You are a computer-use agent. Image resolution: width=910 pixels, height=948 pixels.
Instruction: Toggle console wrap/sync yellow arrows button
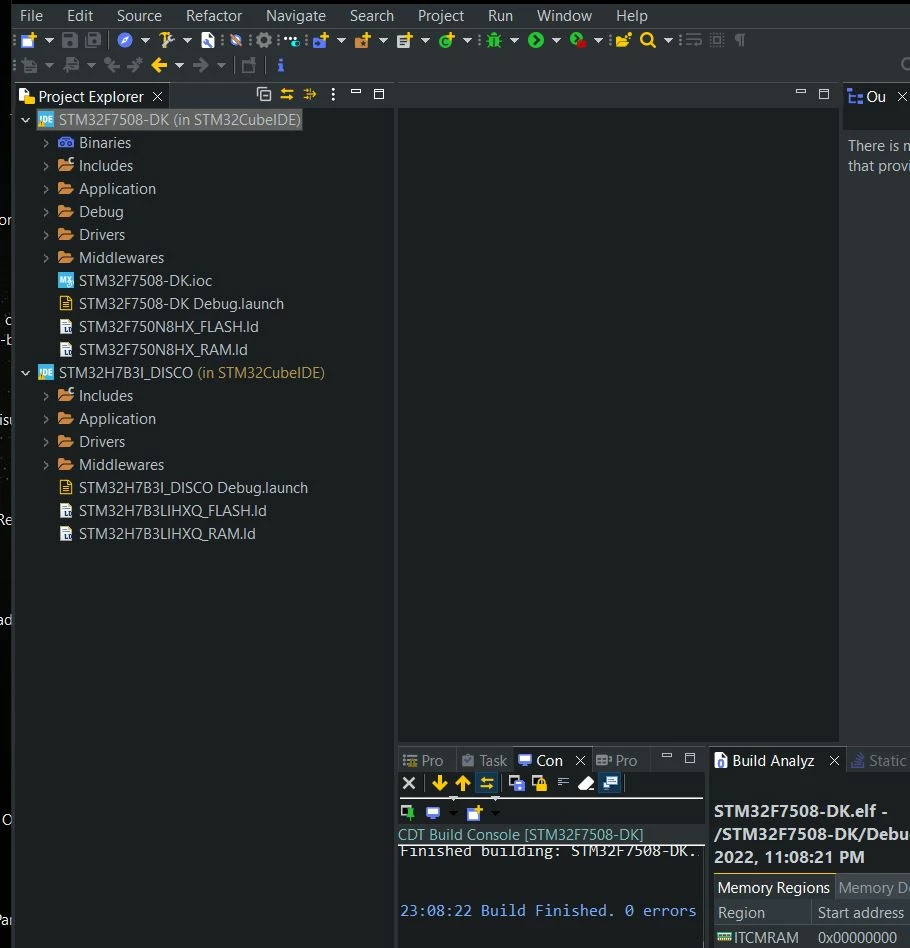coord(487,784)
